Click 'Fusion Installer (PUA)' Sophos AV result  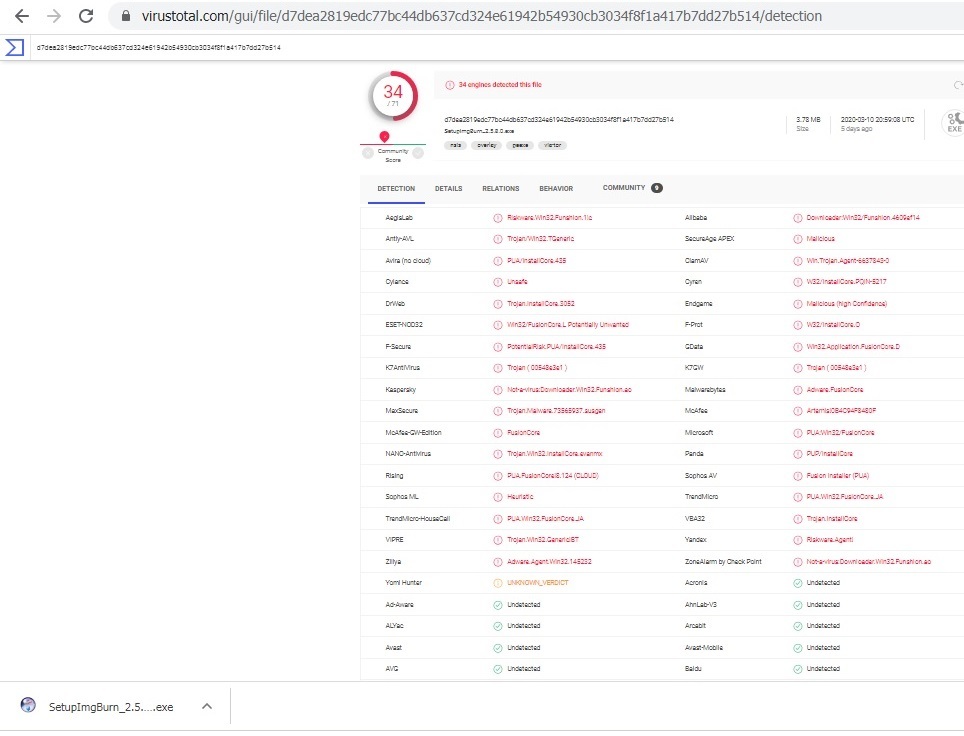click(x=837, y=476)
